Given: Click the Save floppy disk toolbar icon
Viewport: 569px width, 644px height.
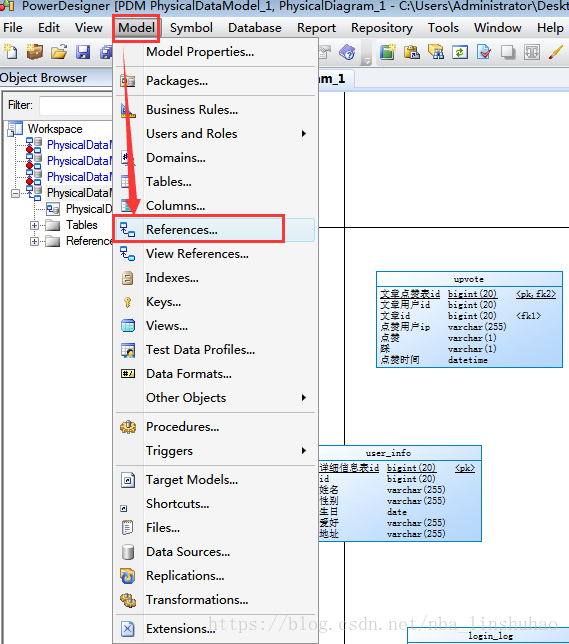Looking at the screenshot, I should coord(83,52).
